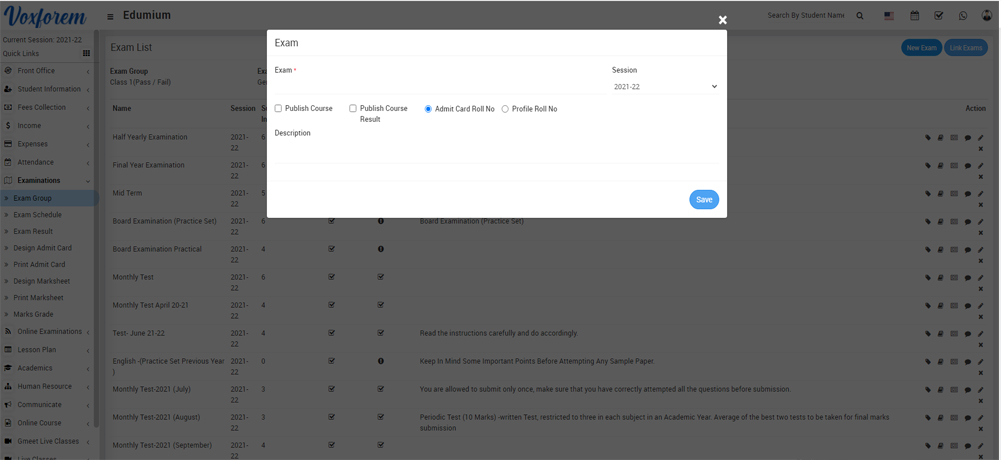Click the search magnifier icon in header
Viewport: 1001px width, 460px height.
[860, 16]
